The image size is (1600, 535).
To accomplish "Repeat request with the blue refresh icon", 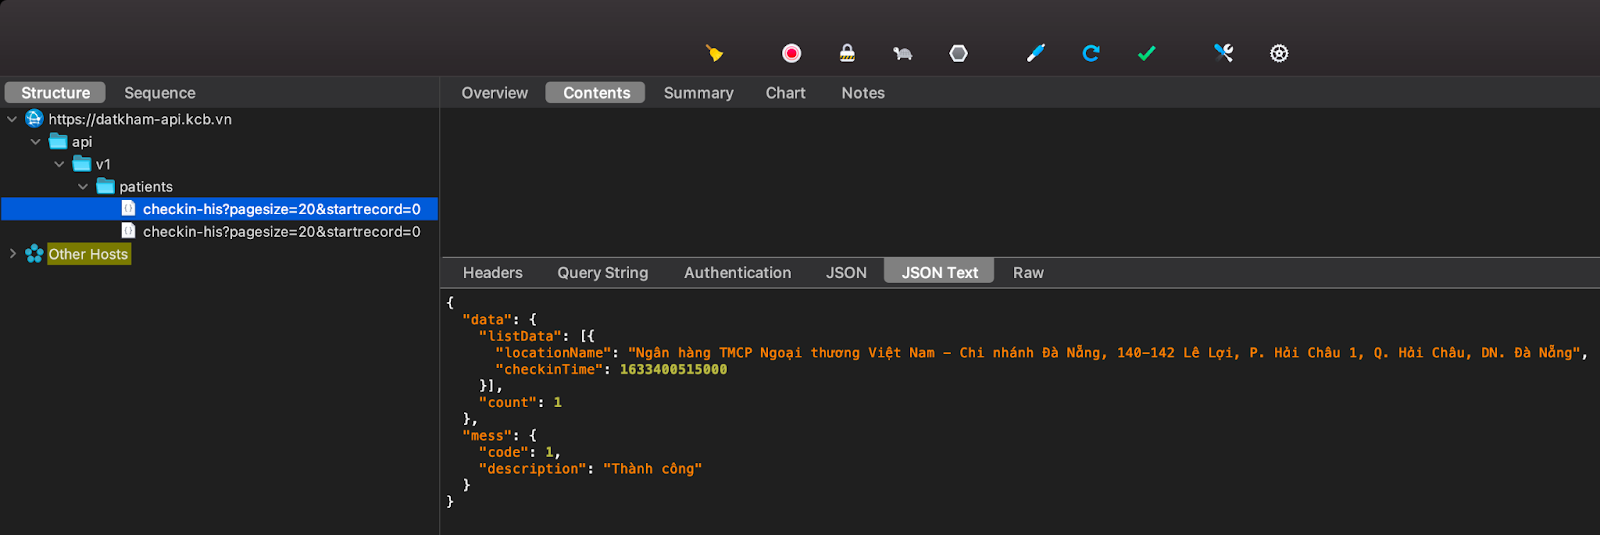I will click(1091, 53).
